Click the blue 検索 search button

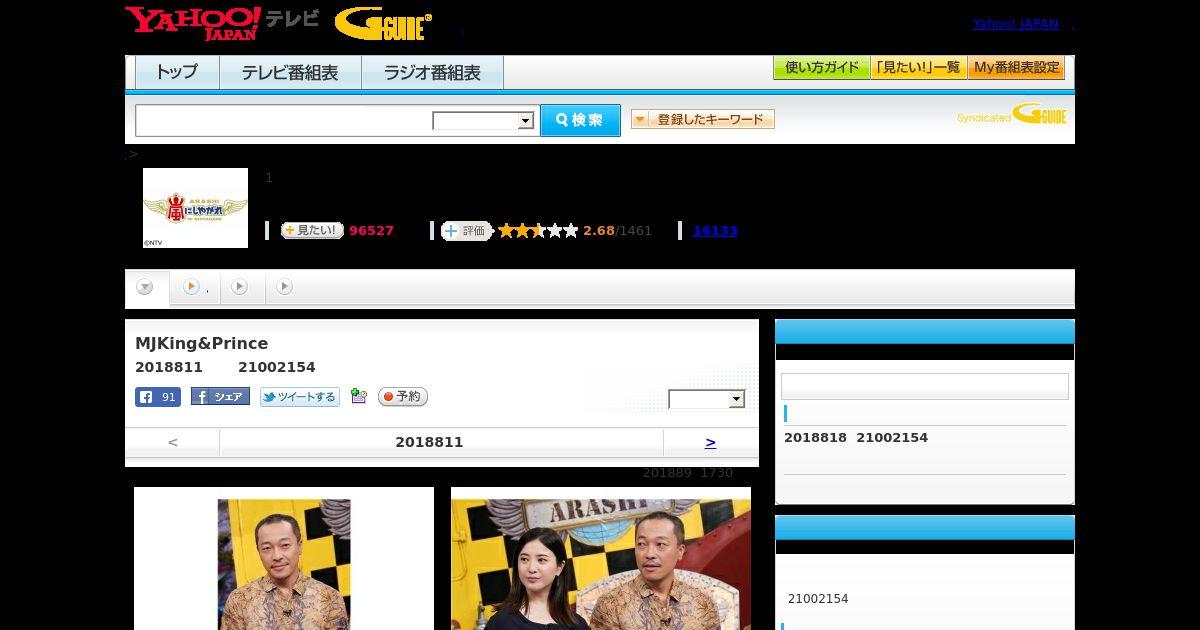click(580, 120)
